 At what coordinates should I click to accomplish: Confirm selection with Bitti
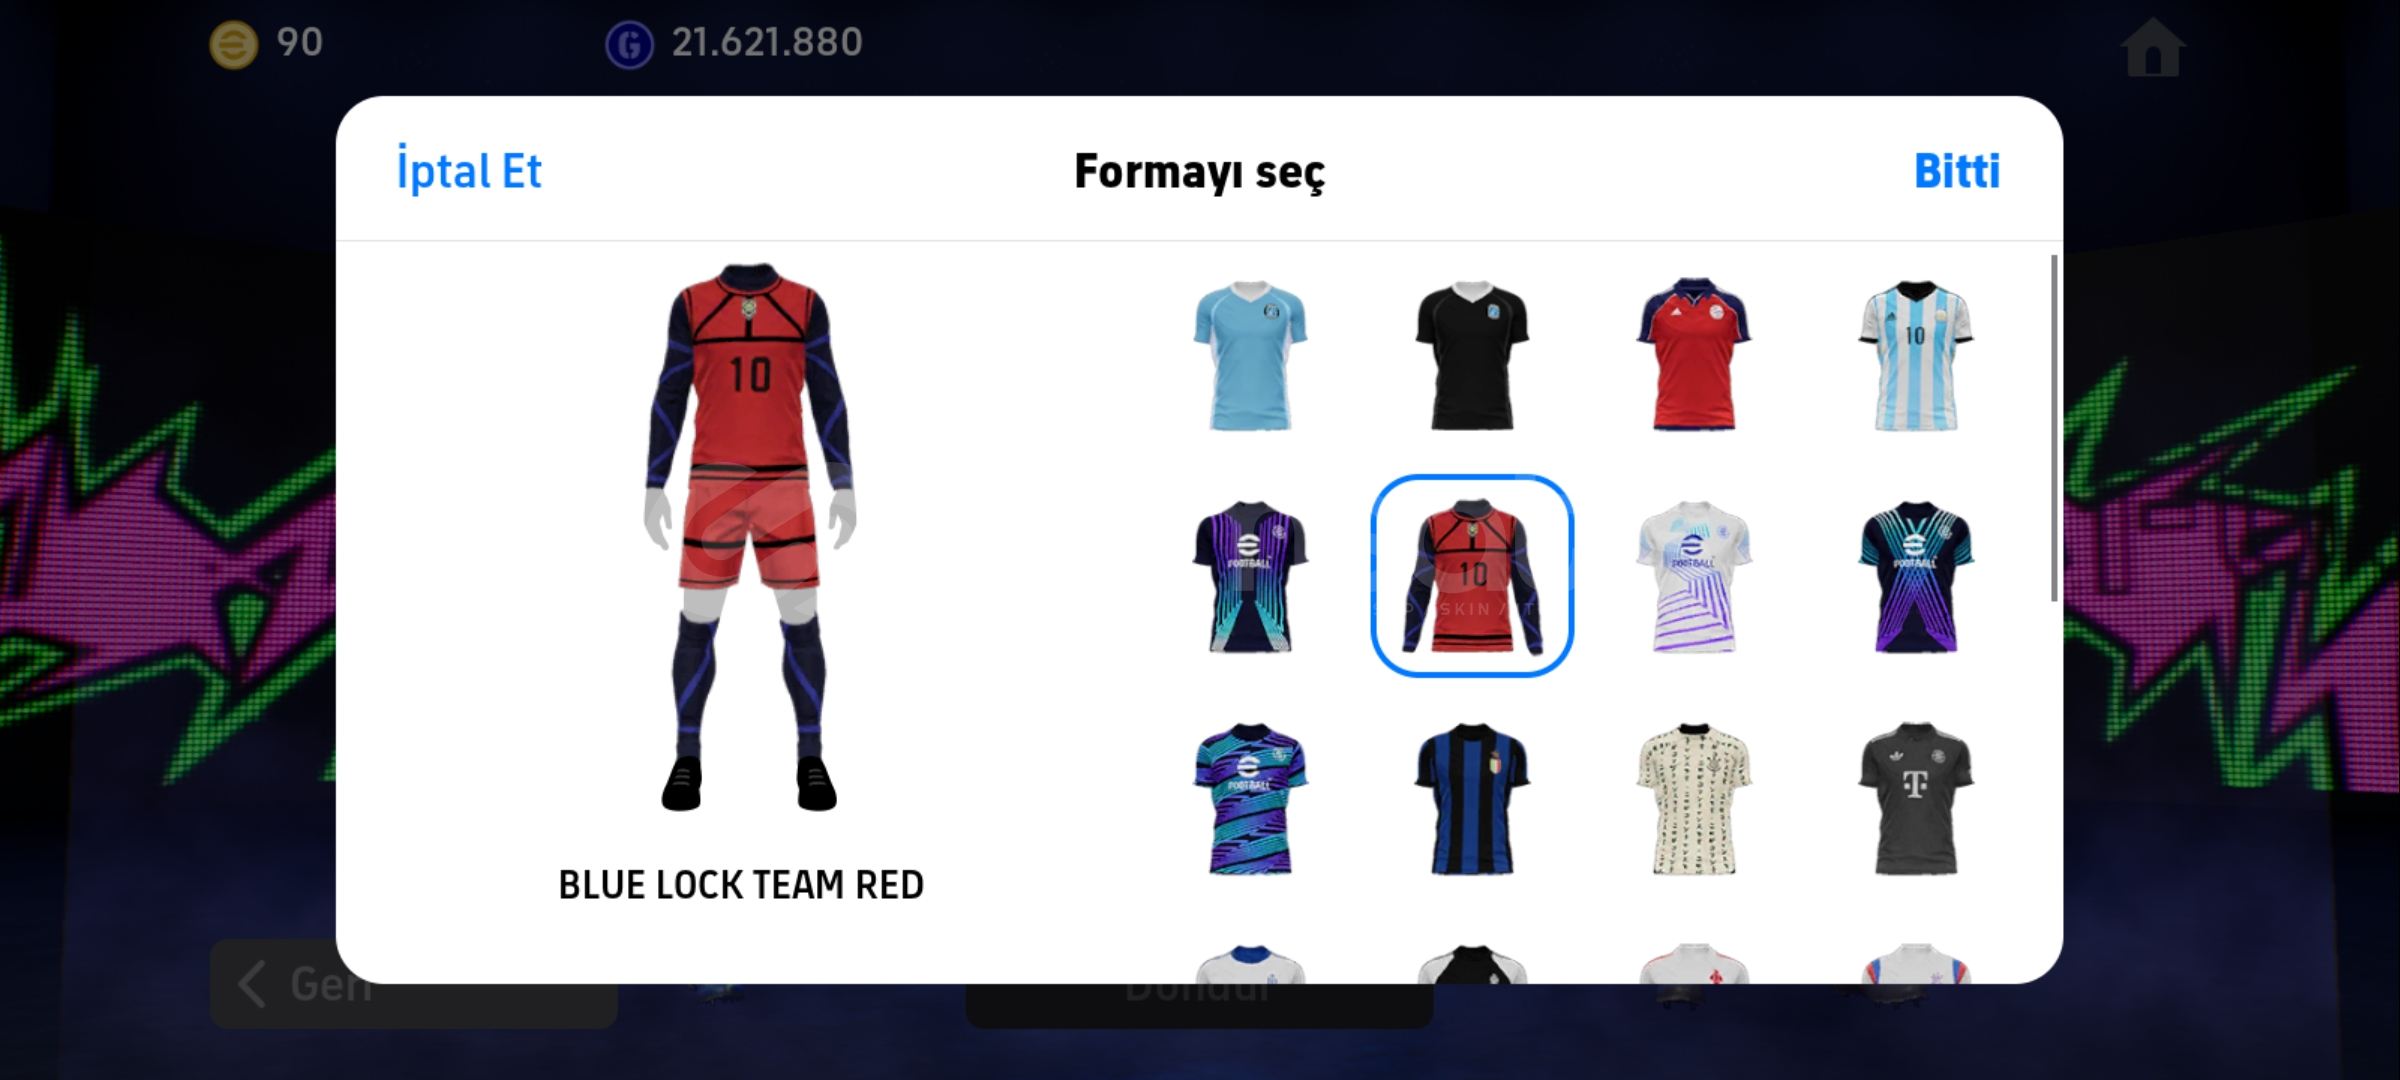(x=1957, y=171)
